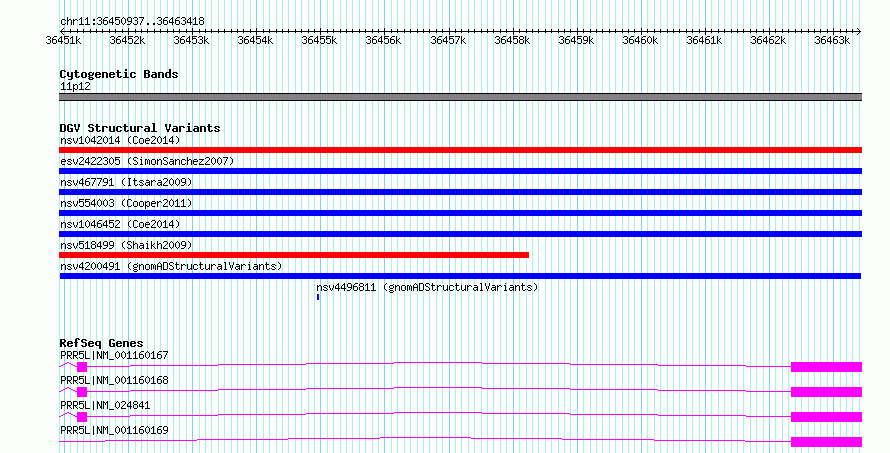
Task: Select the PRR5L|NM_001160168 transcript label
Action: click(114, 380)
